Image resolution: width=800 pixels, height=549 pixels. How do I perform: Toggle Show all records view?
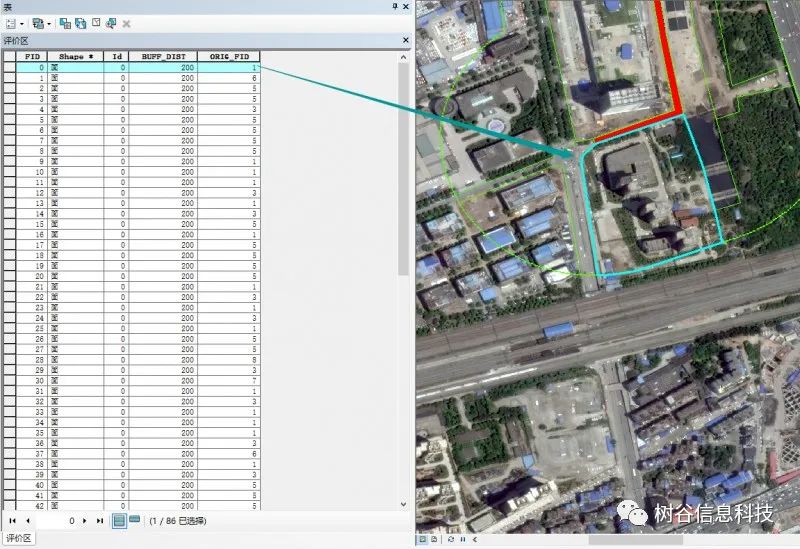[x=119, y=521]
